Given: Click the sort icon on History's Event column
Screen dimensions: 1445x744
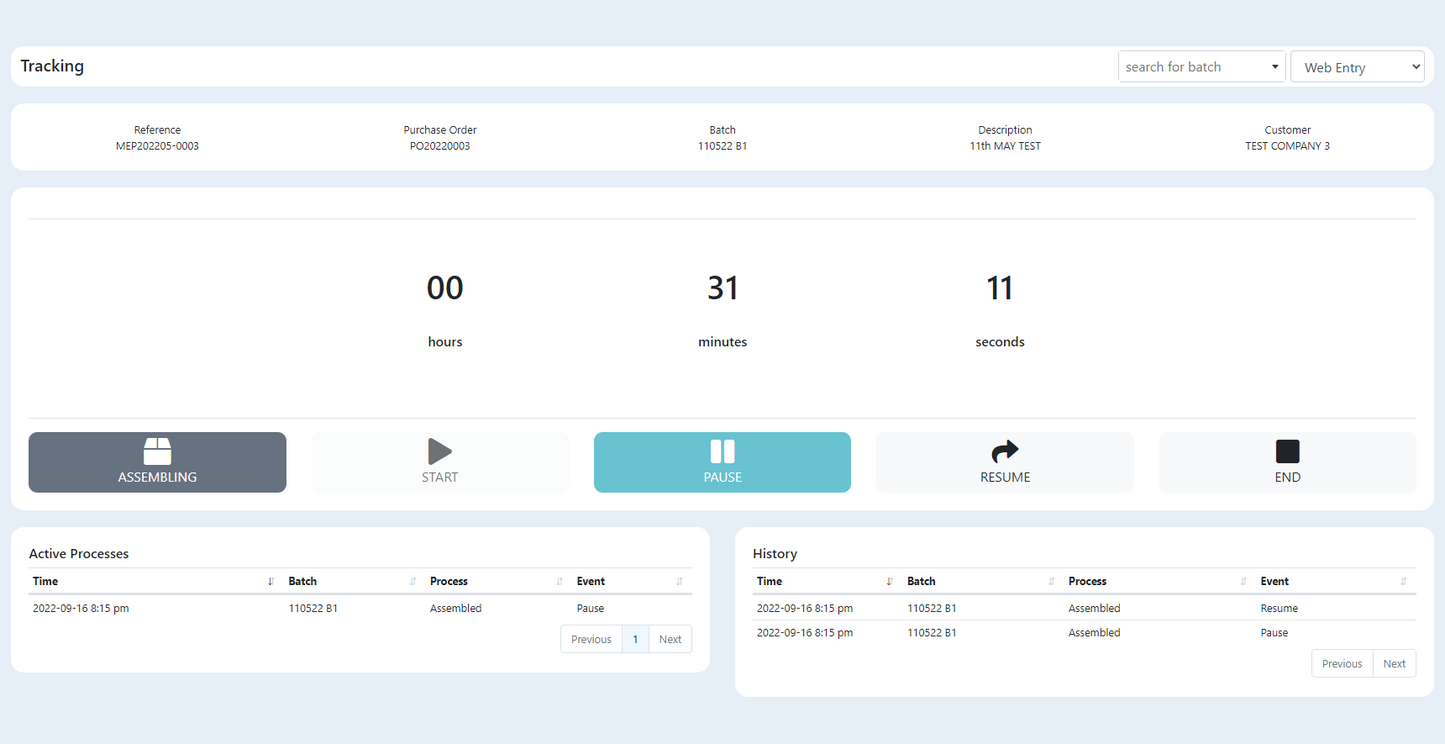Looking at the screenshot, I should pyautogui.click(x=1402, y=581).
